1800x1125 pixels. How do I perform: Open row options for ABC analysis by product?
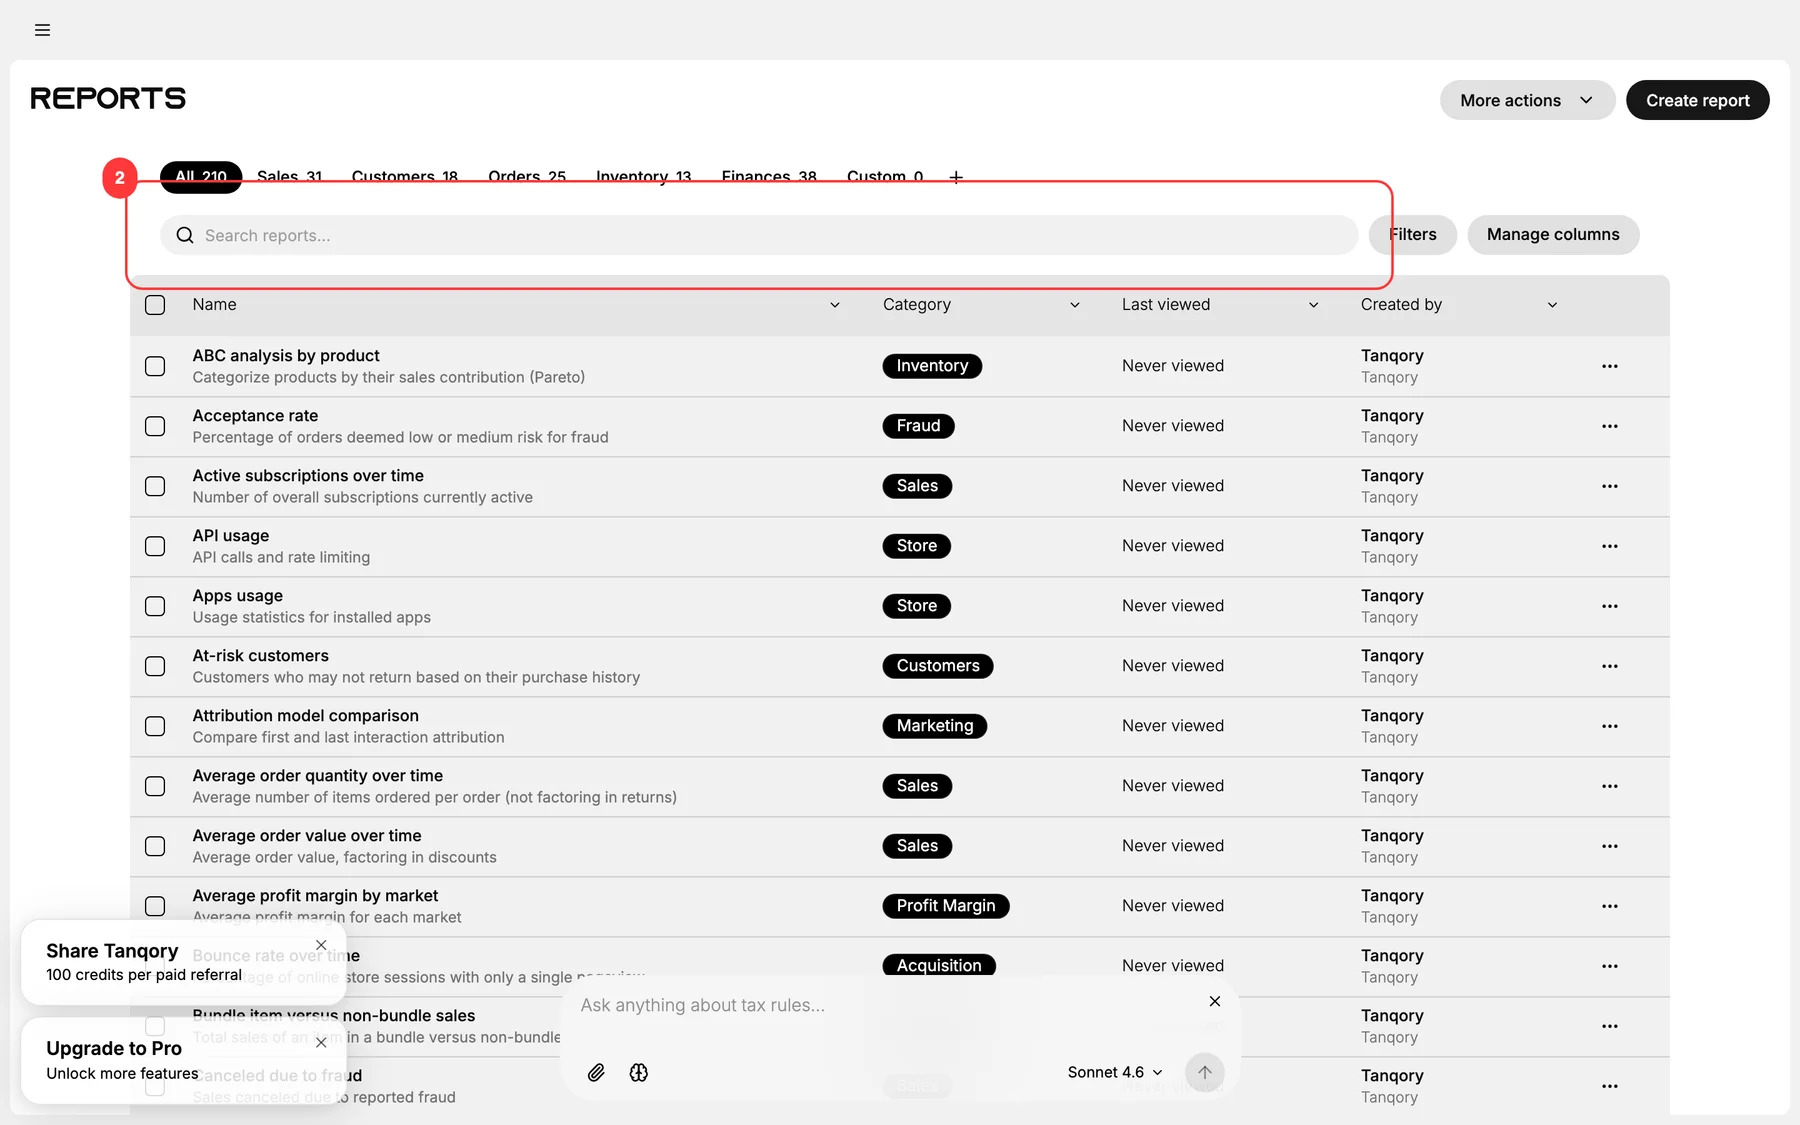pyautogui.click(x=1609, y=366)
